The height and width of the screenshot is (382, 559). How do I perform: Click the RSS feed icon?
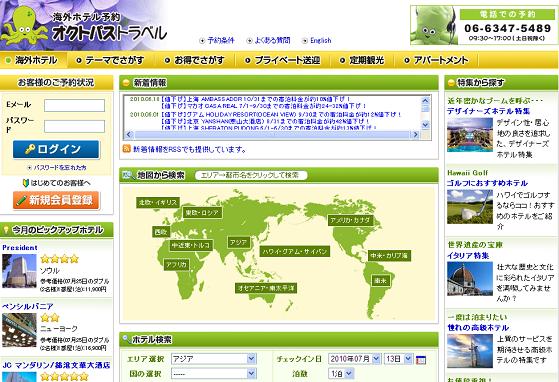[126, 149]
